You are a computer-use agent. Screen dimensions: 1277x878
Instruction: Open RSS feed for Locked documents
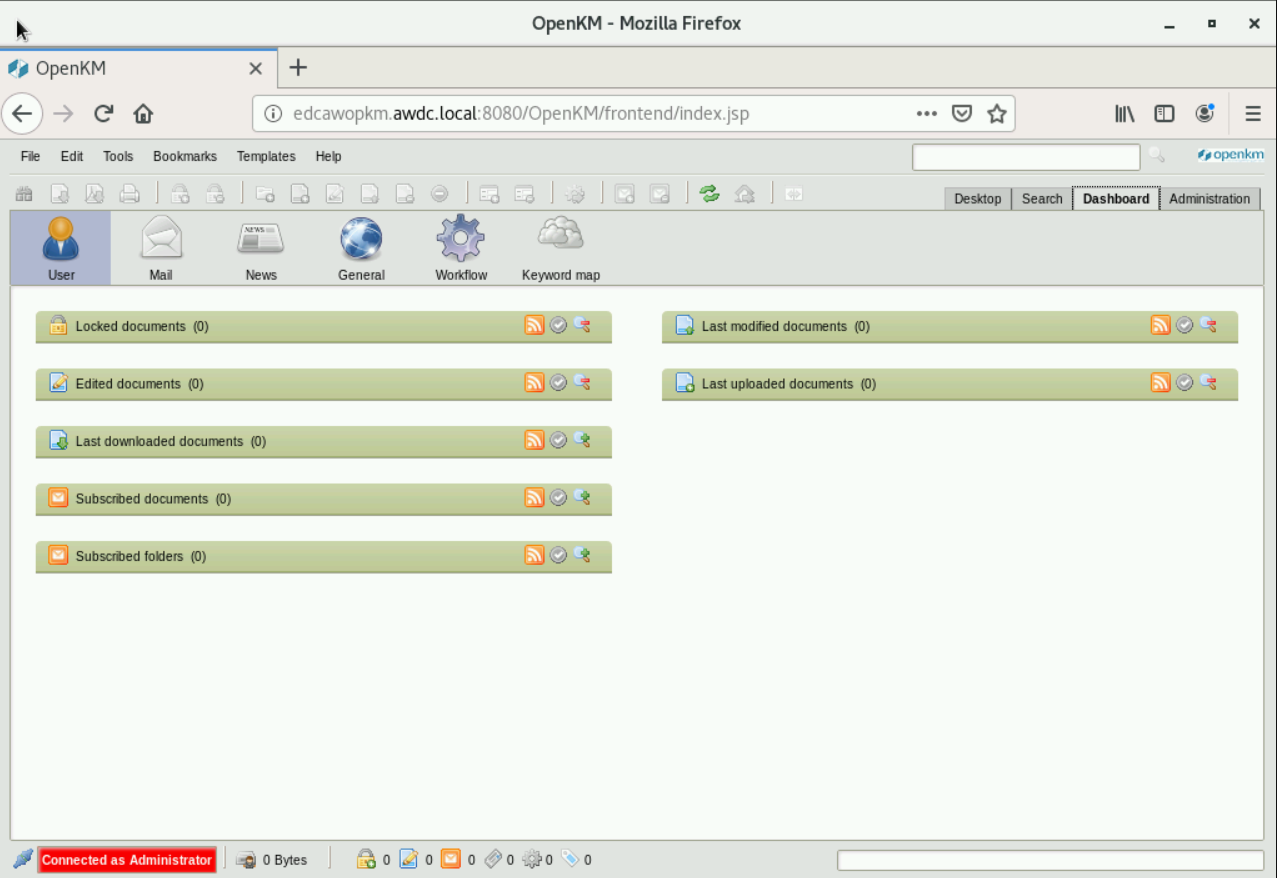(535, 325)
